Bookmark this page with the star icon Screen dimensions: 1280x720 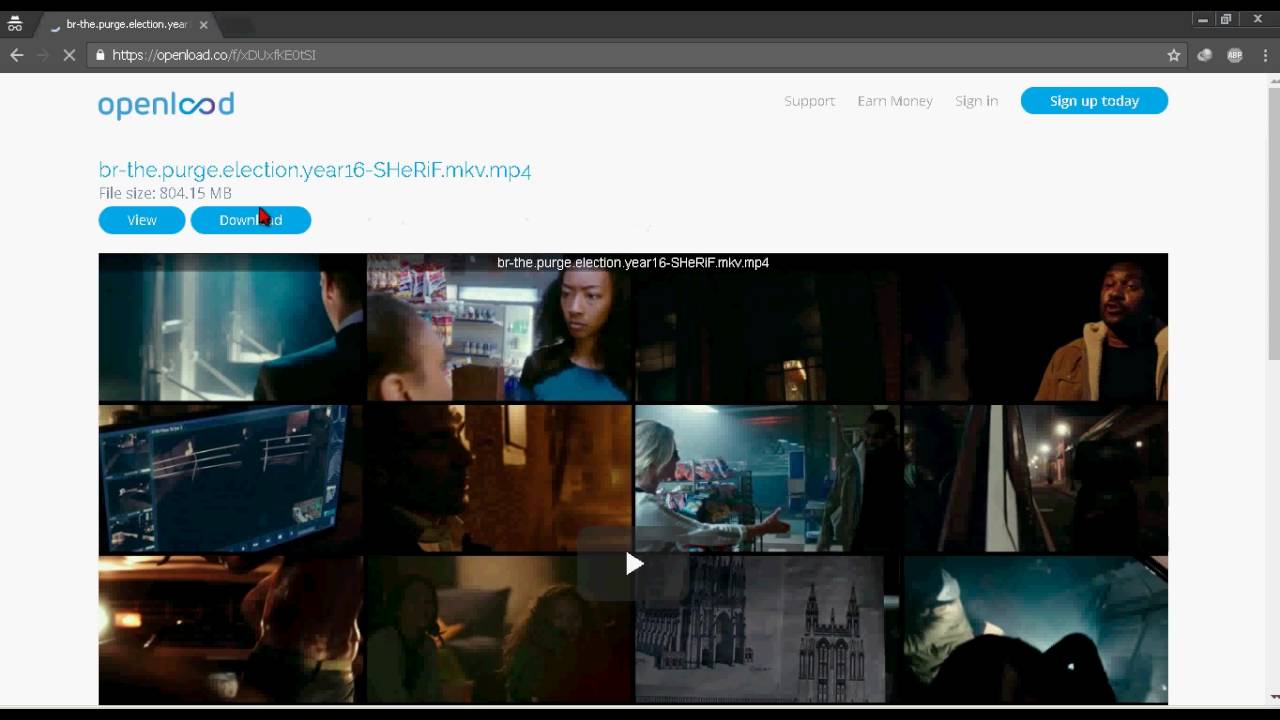1174,55
